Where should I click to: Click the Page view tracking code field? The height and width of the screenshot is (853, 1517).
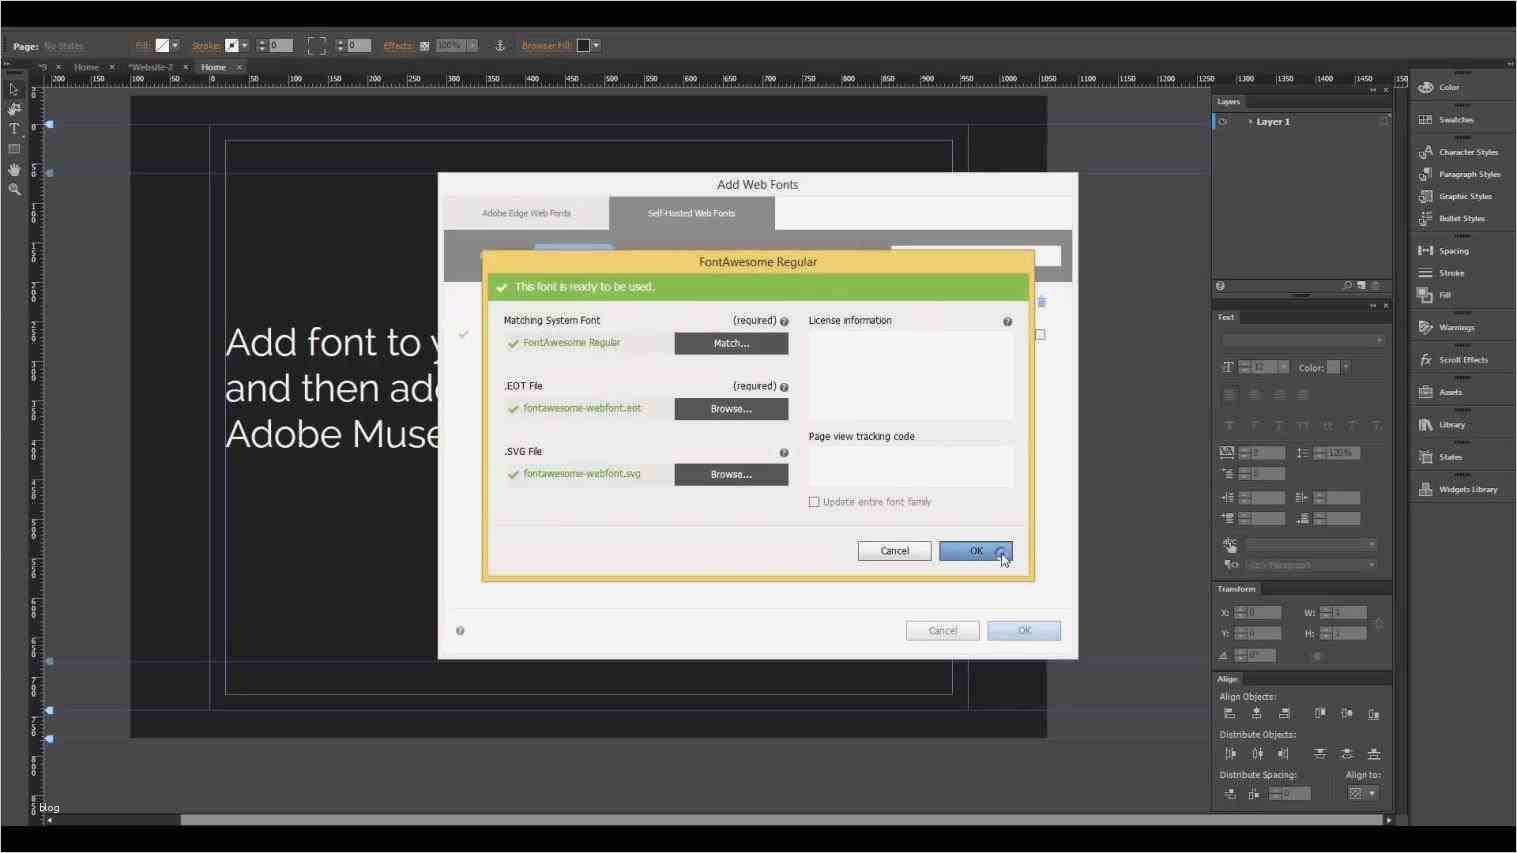click(910, 466)
